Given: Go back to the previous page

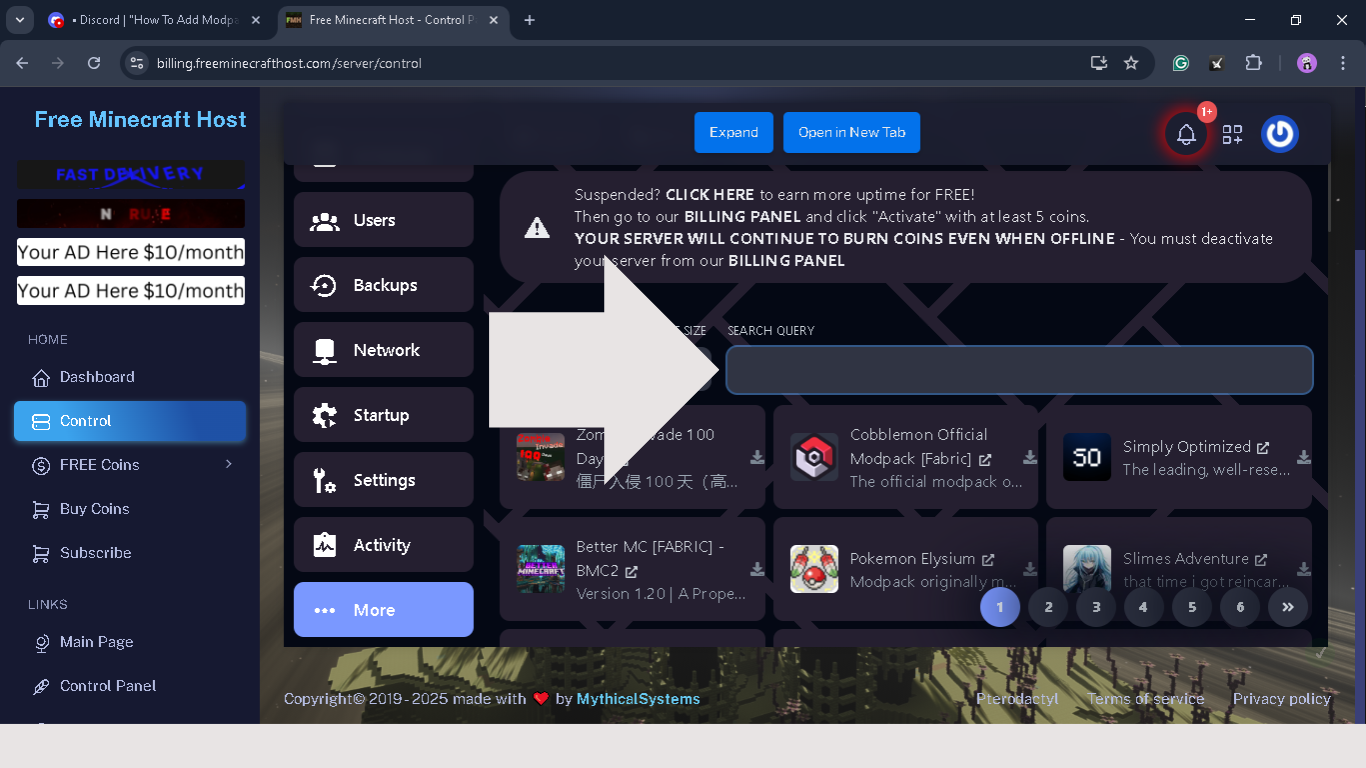Looking at the screenshot, I should coord(22,63).
